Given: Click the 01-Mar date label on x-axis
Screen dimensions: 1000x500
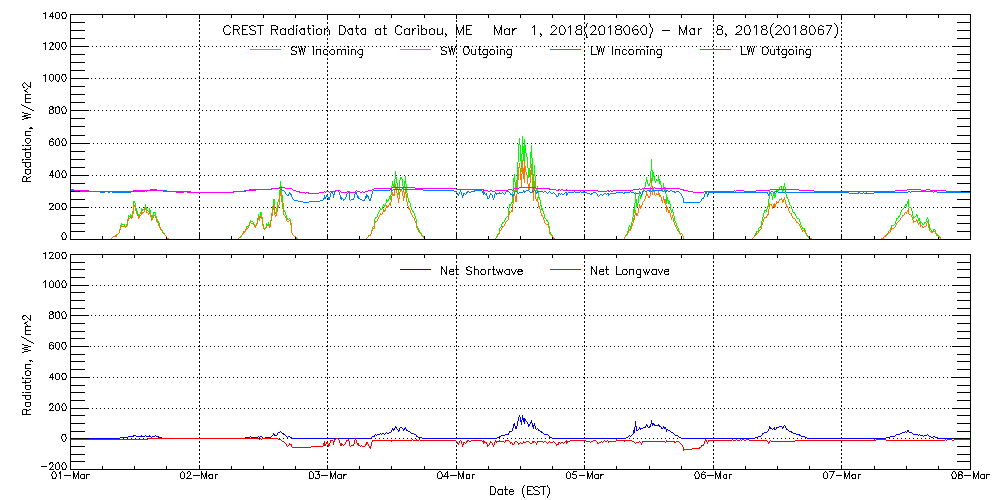Looking at the screenshot, I should tap(71, 476).
